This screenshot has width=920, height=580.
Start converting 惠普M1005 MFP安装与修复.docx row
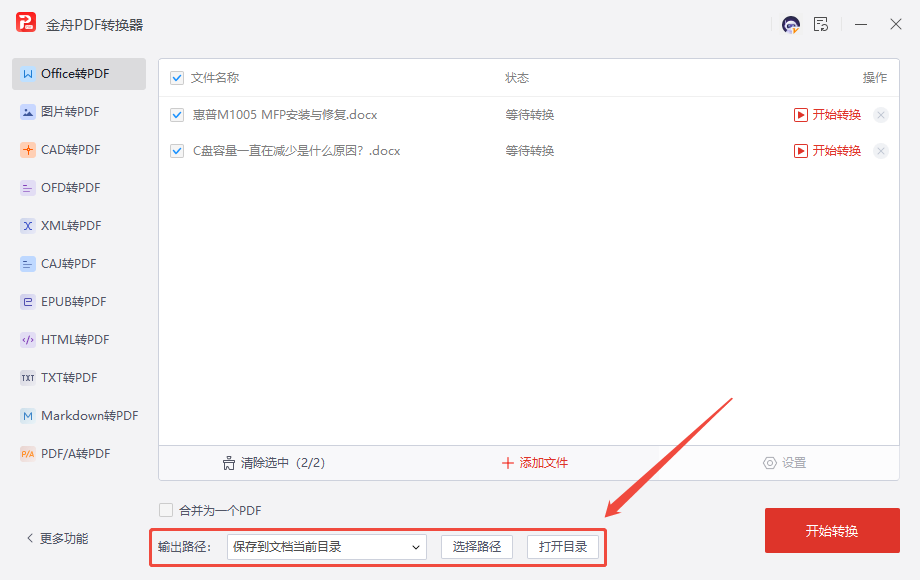coord(827,115)
